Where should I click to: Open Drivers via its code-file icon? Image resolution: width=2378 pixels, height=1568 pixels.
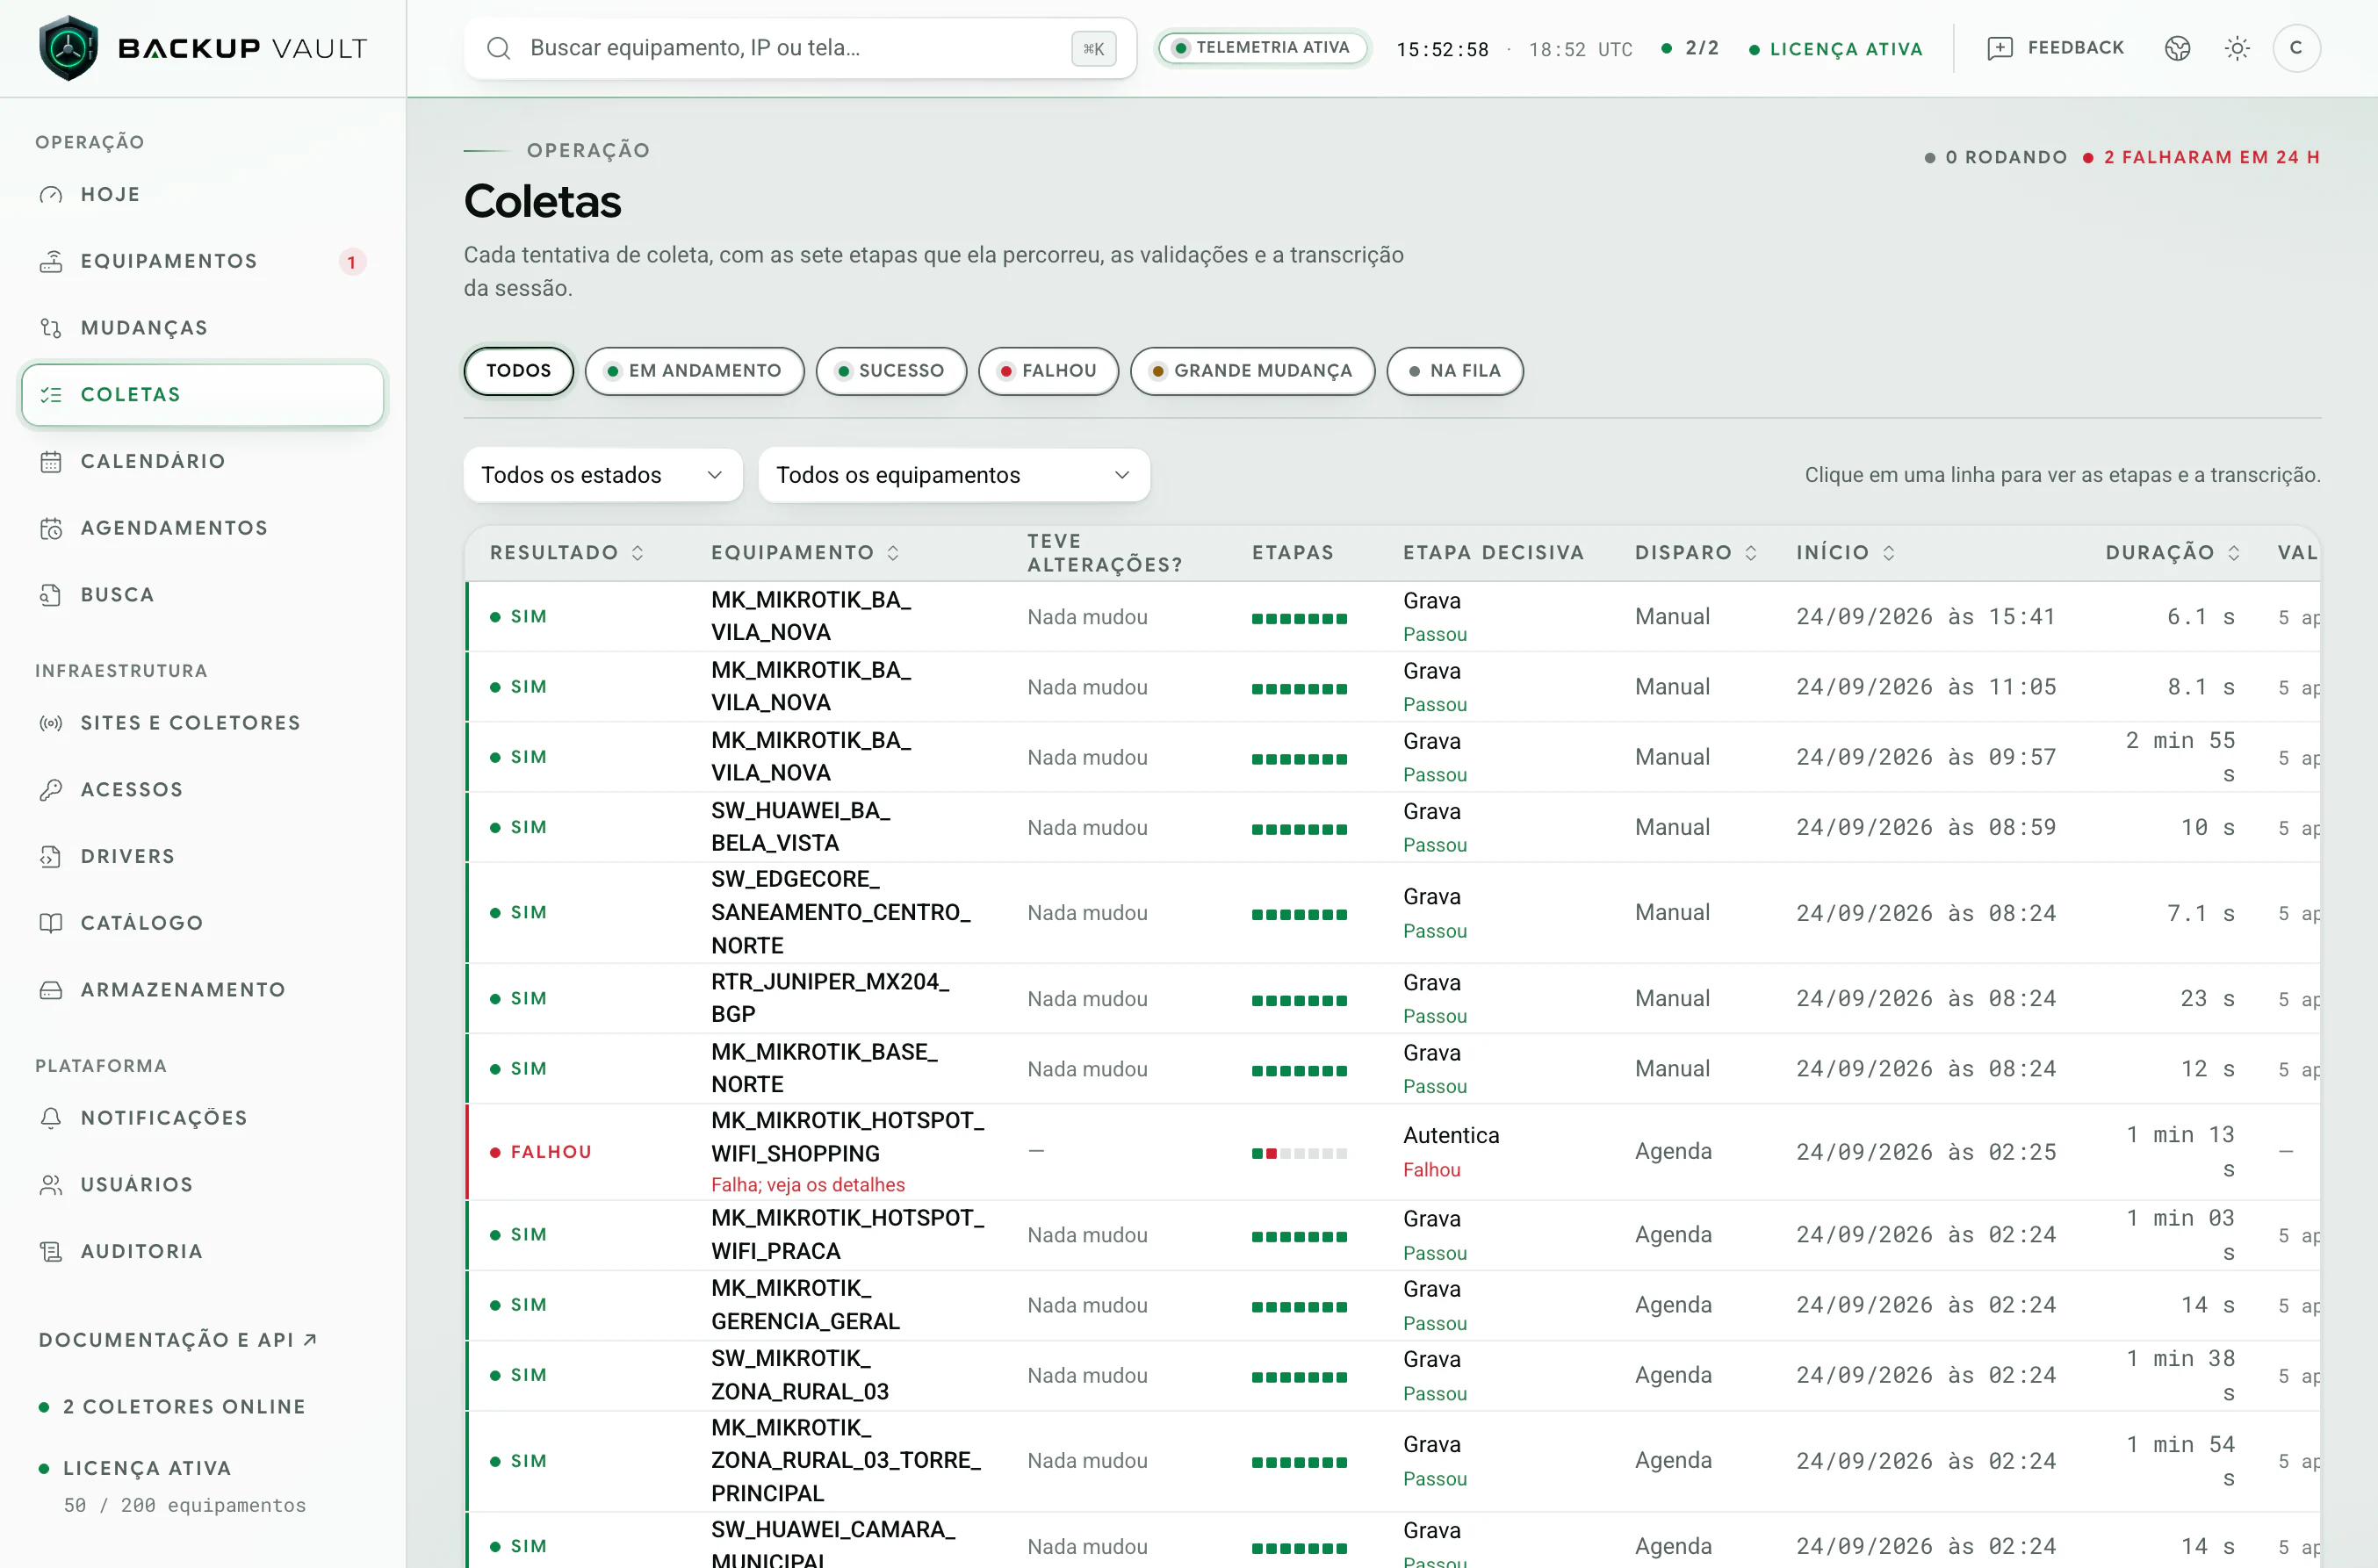[51, 857]
